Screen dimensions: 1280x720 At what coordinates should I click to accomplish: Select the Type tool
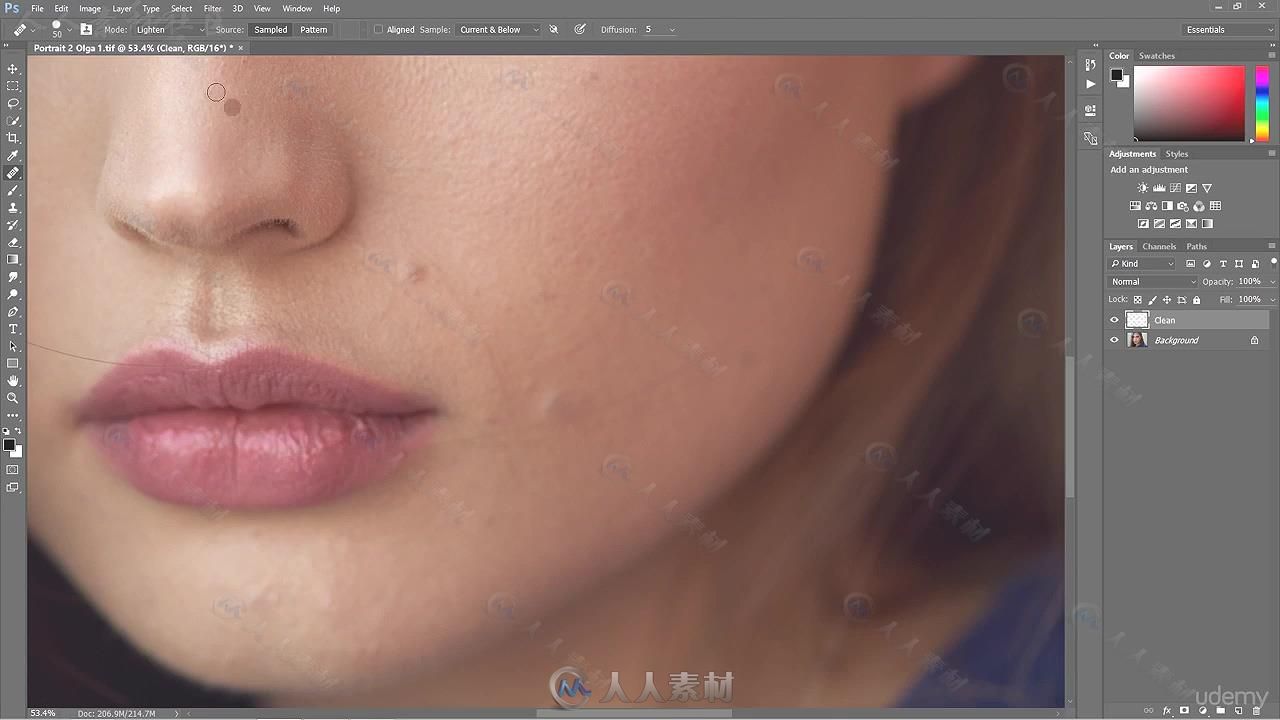(13, 329)
